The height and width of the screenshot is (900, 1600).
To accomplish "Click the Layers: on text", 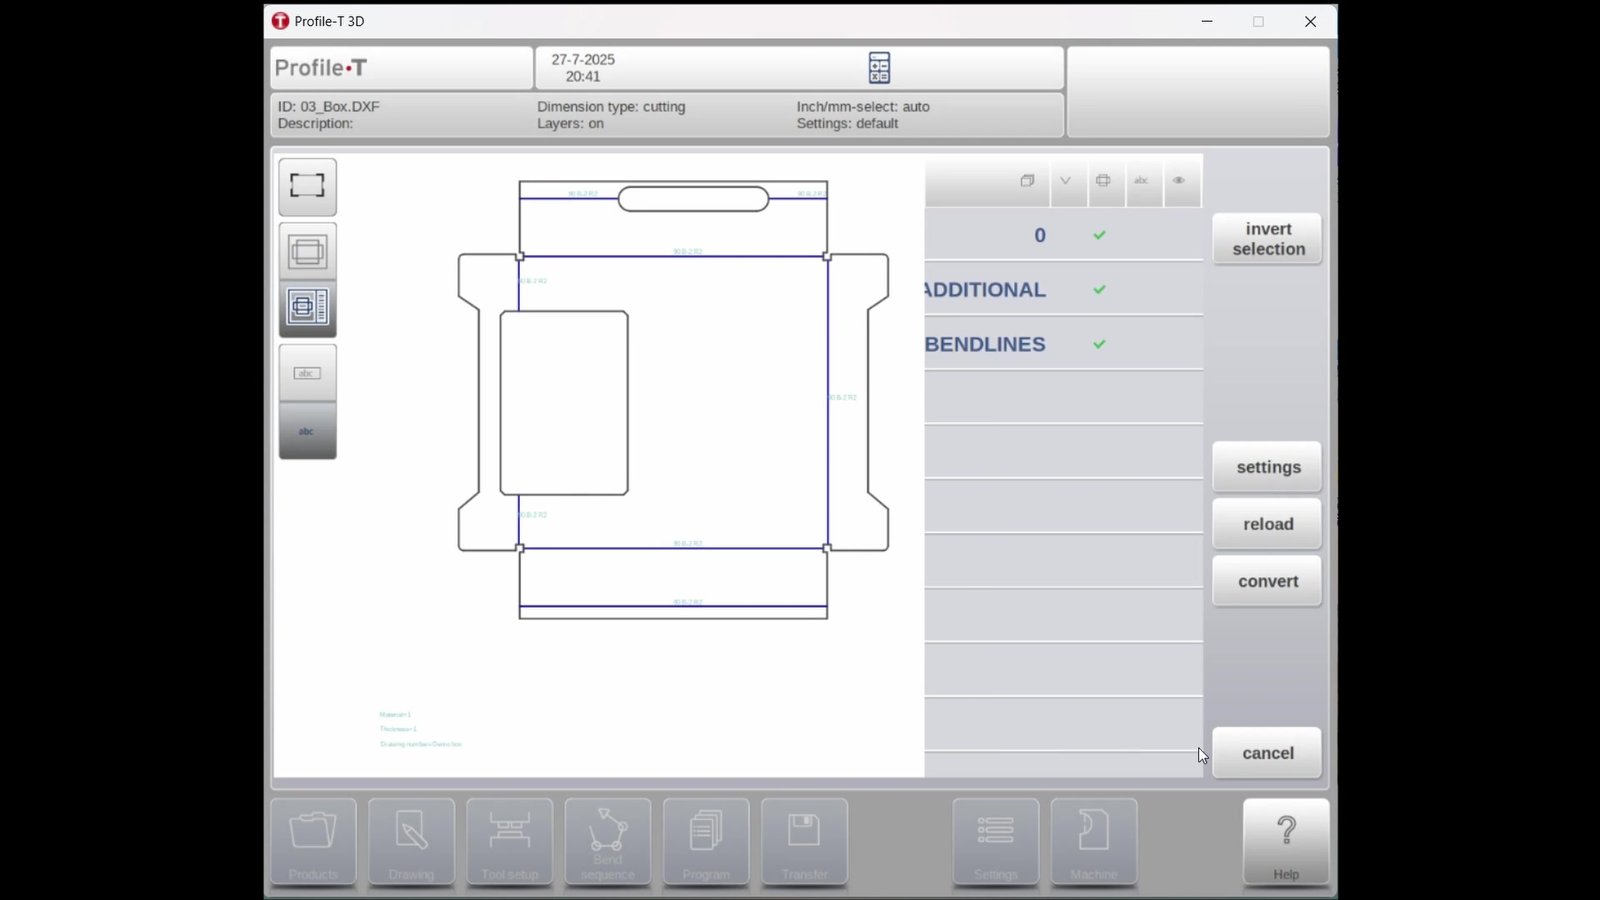I will tap(570, 123).
